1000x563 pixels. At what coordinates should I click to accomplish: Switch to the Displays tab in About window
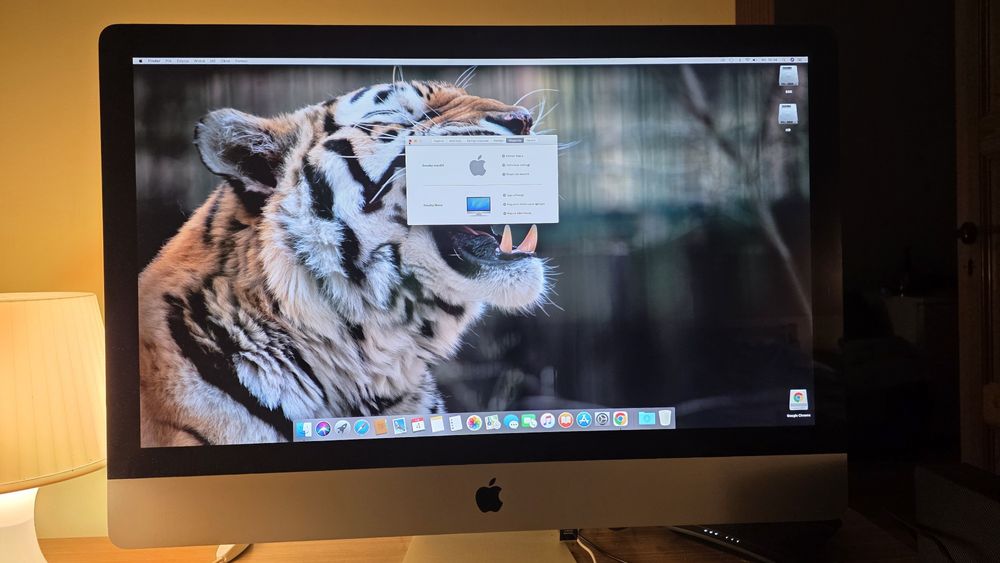point(455,141)
